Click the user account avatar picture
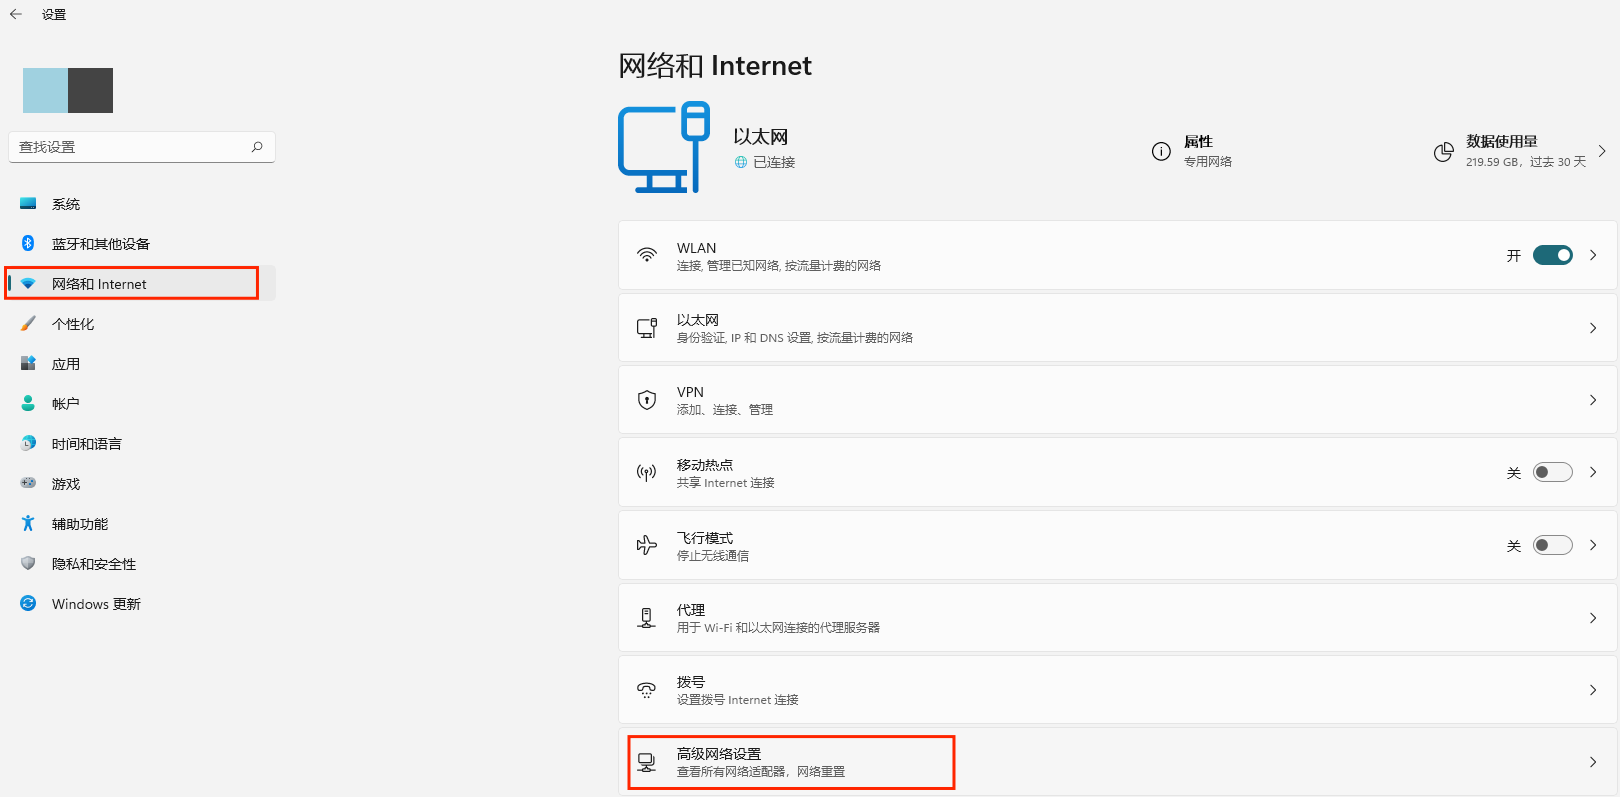Viewport: 1620px width, 797px height. click(x=68, y=91)
